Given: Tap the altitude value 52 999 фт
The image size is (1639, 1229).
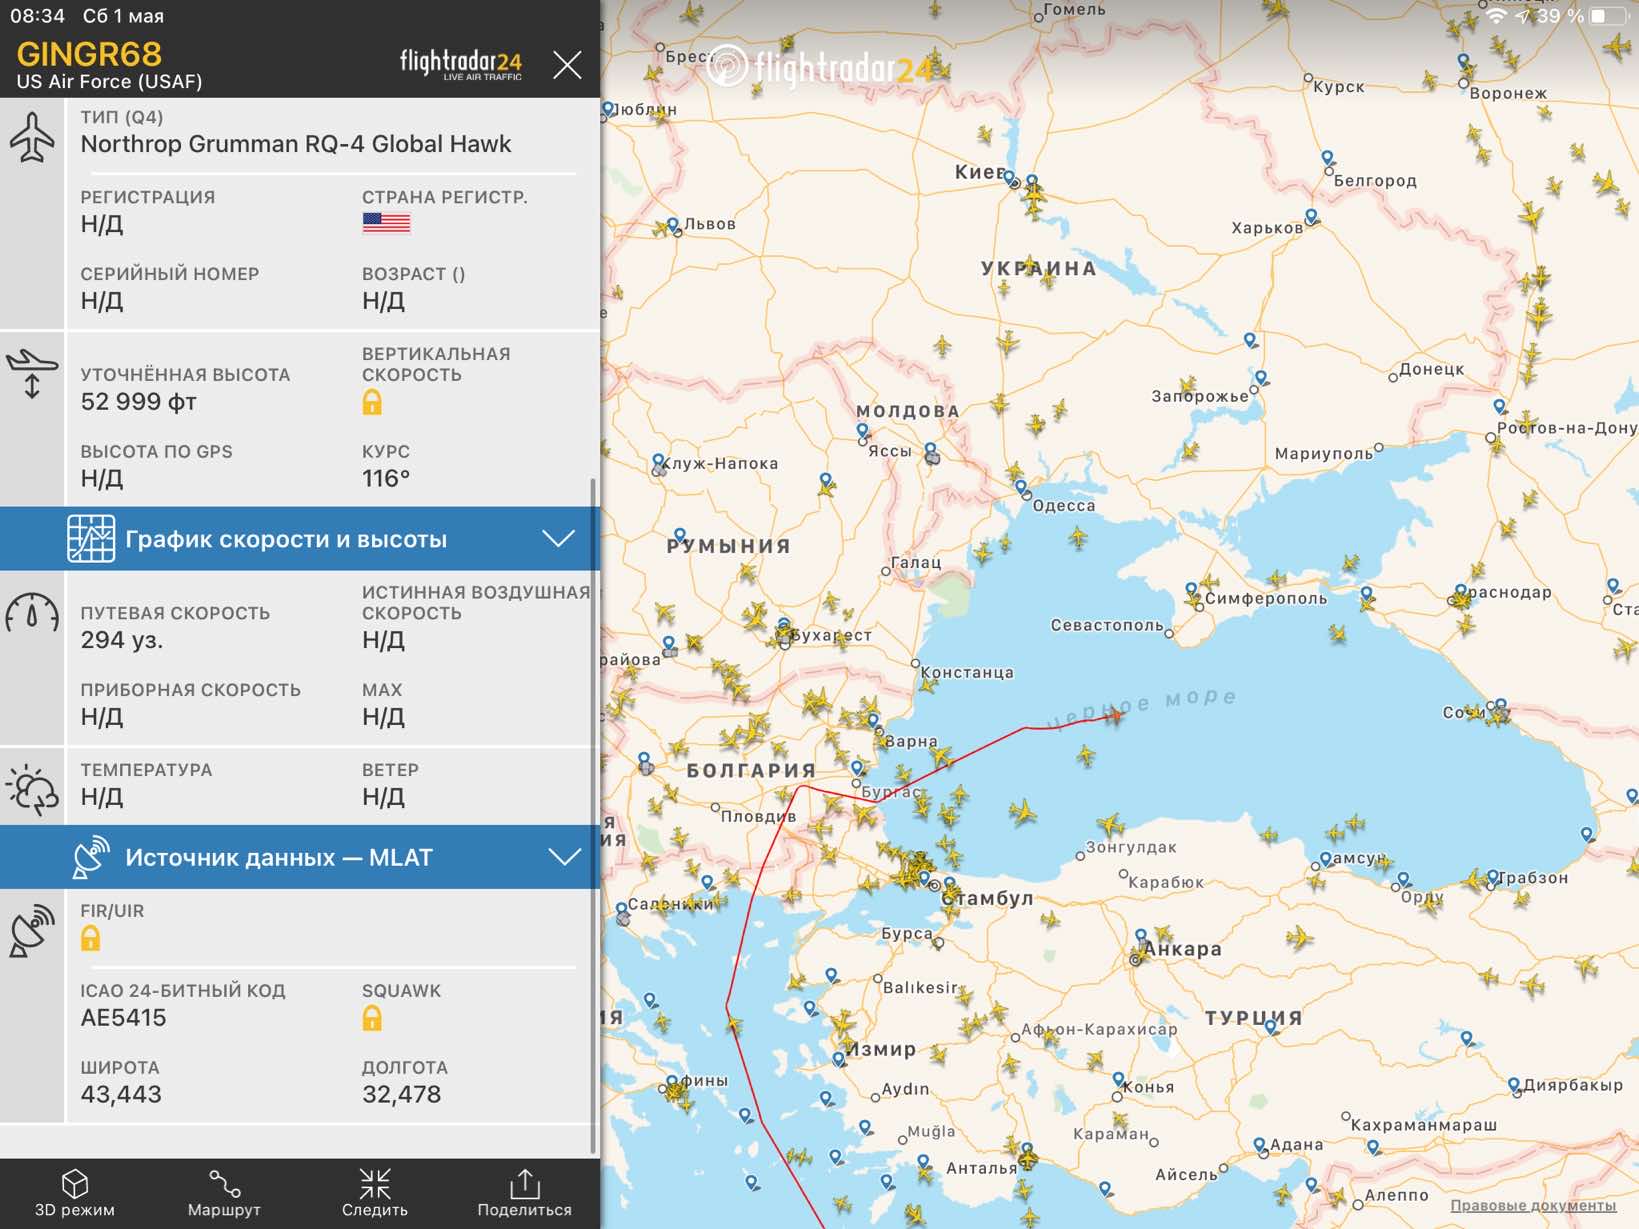Looking at the screenshot, I should 138,402.
